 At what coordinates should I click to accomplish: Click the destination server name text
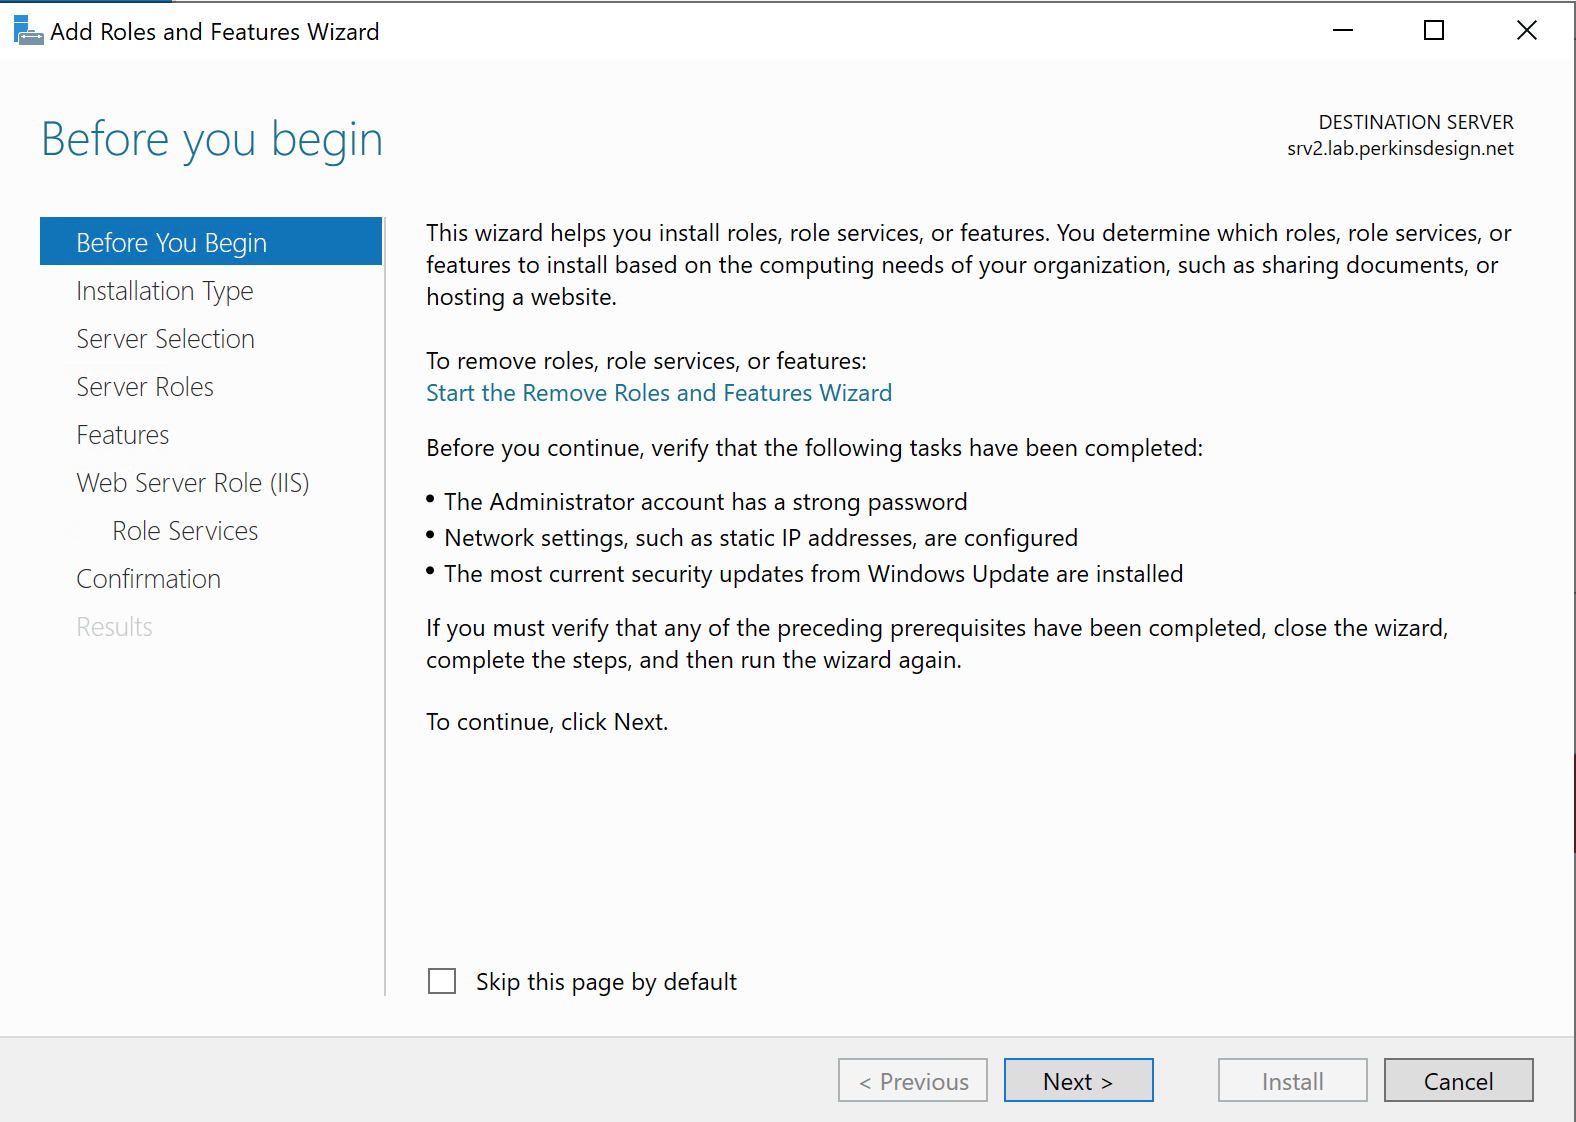[x=1400, y=149]
